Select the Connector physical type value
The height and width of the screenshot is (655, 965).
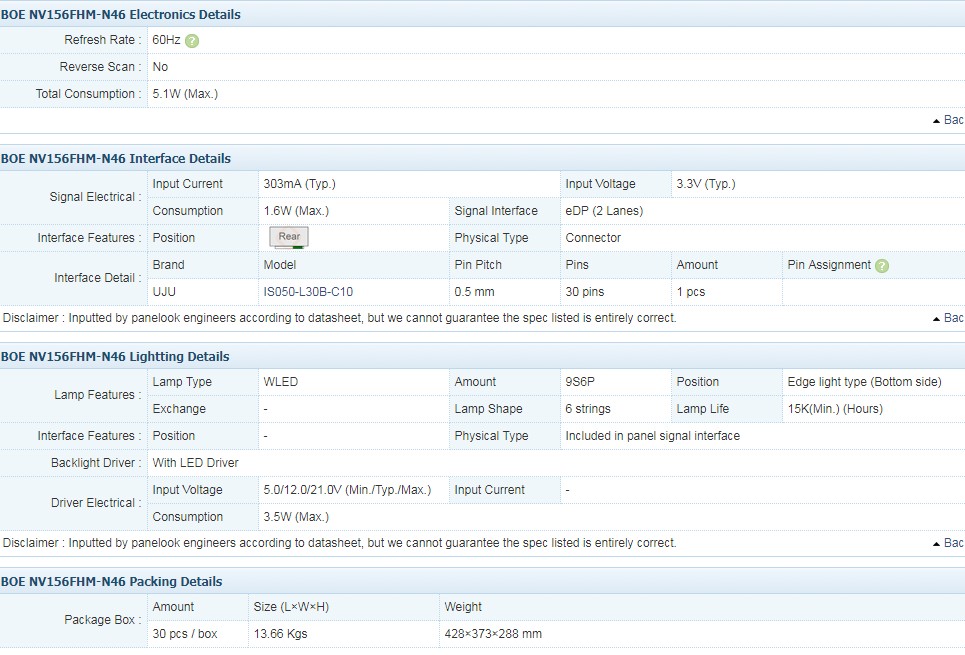click(593, 238)
